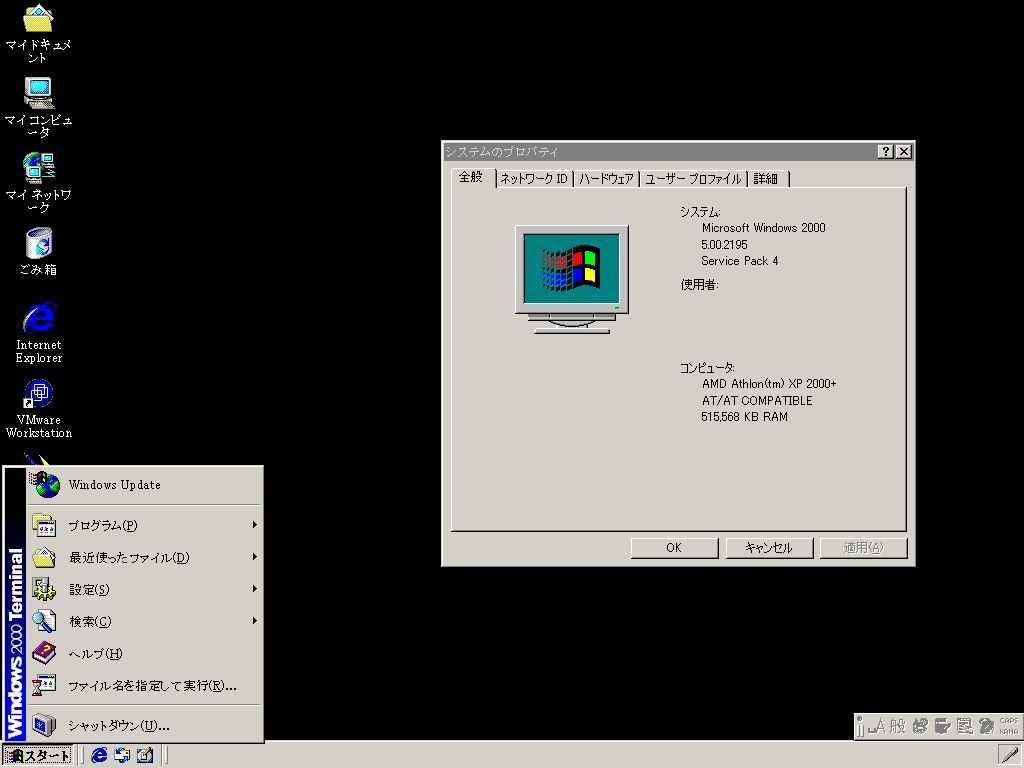Click the AT/AT COMPATIBLE text
This screenshot has height=768, width=1024.
(758, 400)
